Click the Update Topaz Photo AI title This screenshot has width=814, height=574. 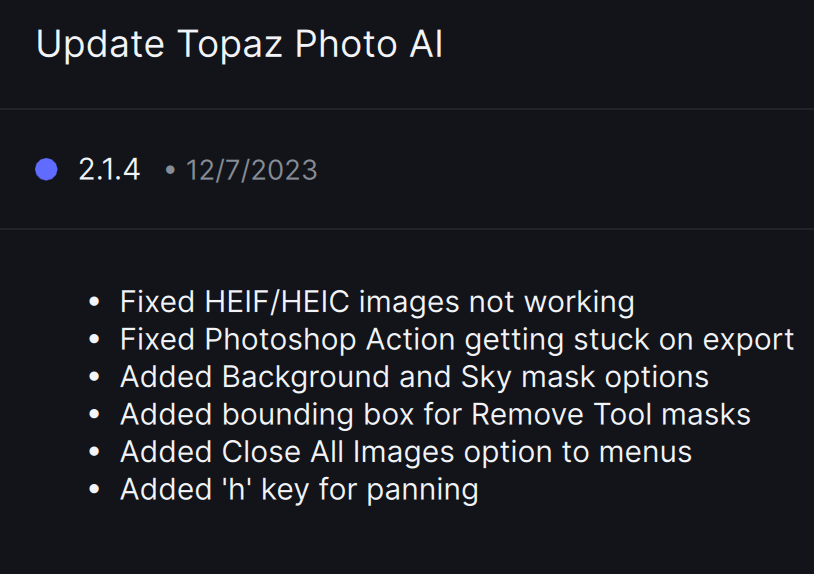(x=239, y=45)
